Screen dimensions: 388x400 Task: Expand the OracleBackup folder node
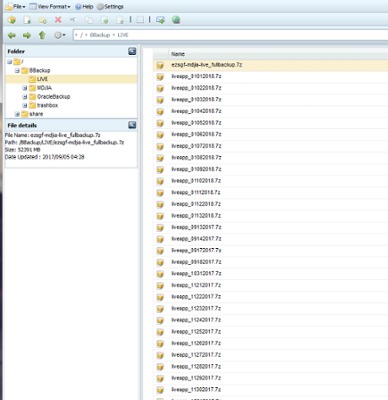(25, 97)
